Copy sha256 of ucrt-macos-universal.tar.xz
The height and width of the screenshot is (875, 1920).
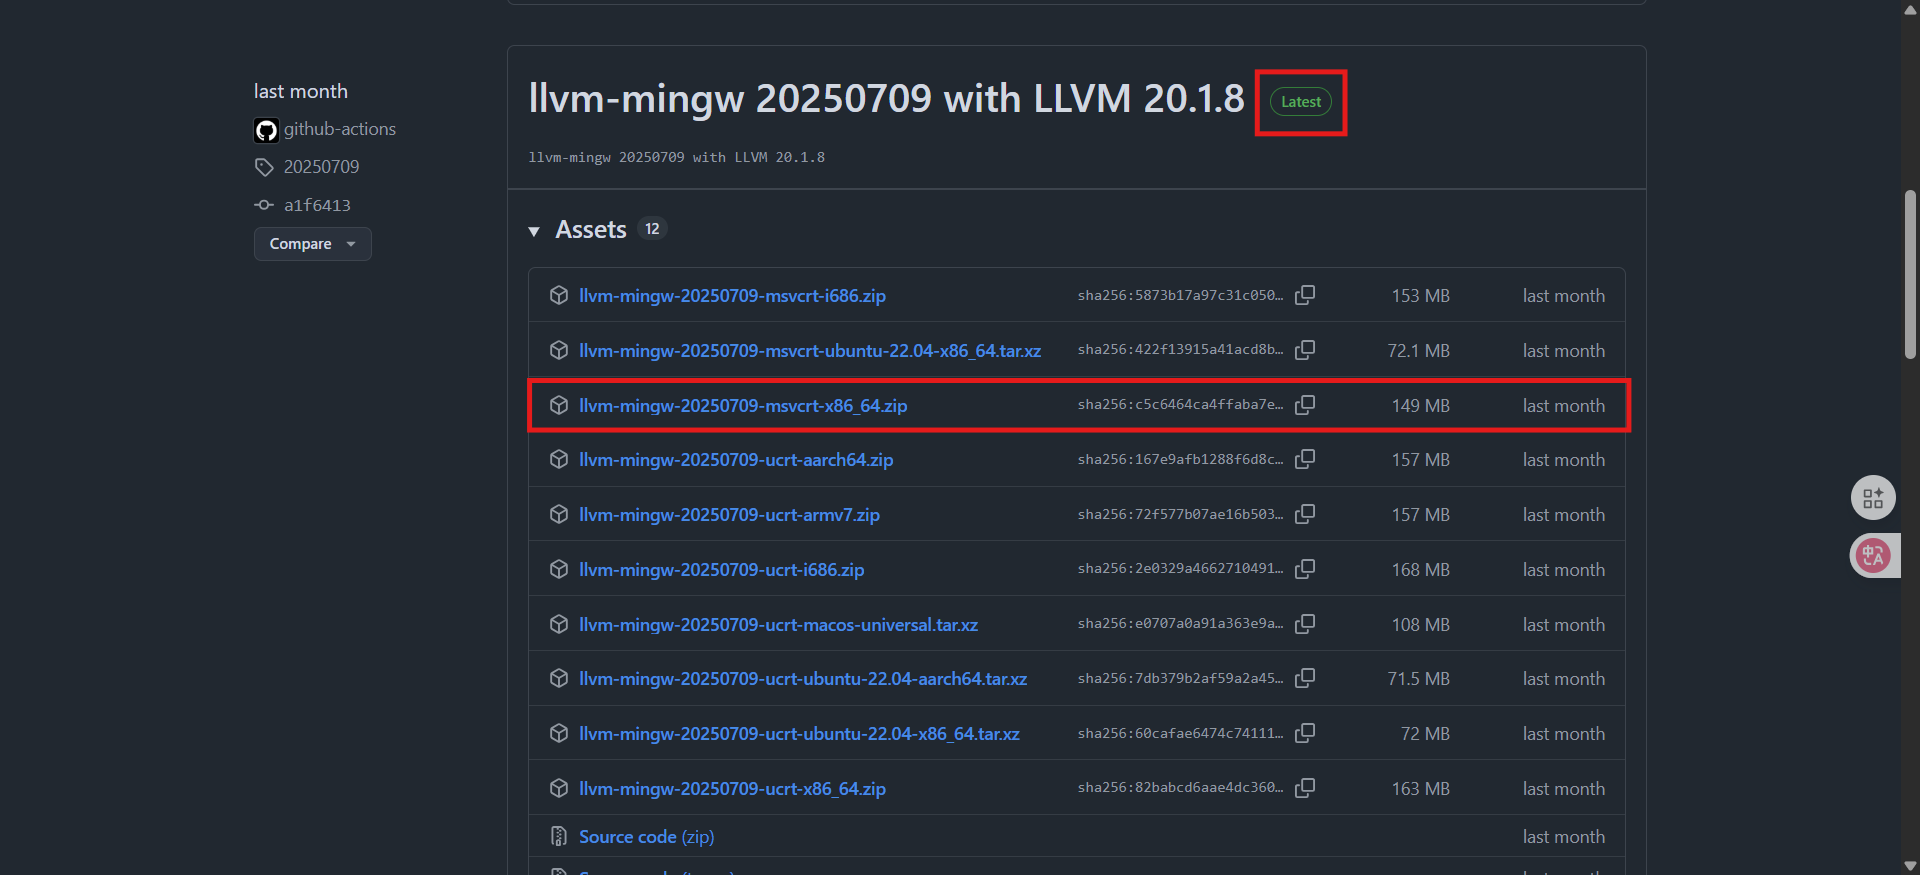[x=1305, y=624]
